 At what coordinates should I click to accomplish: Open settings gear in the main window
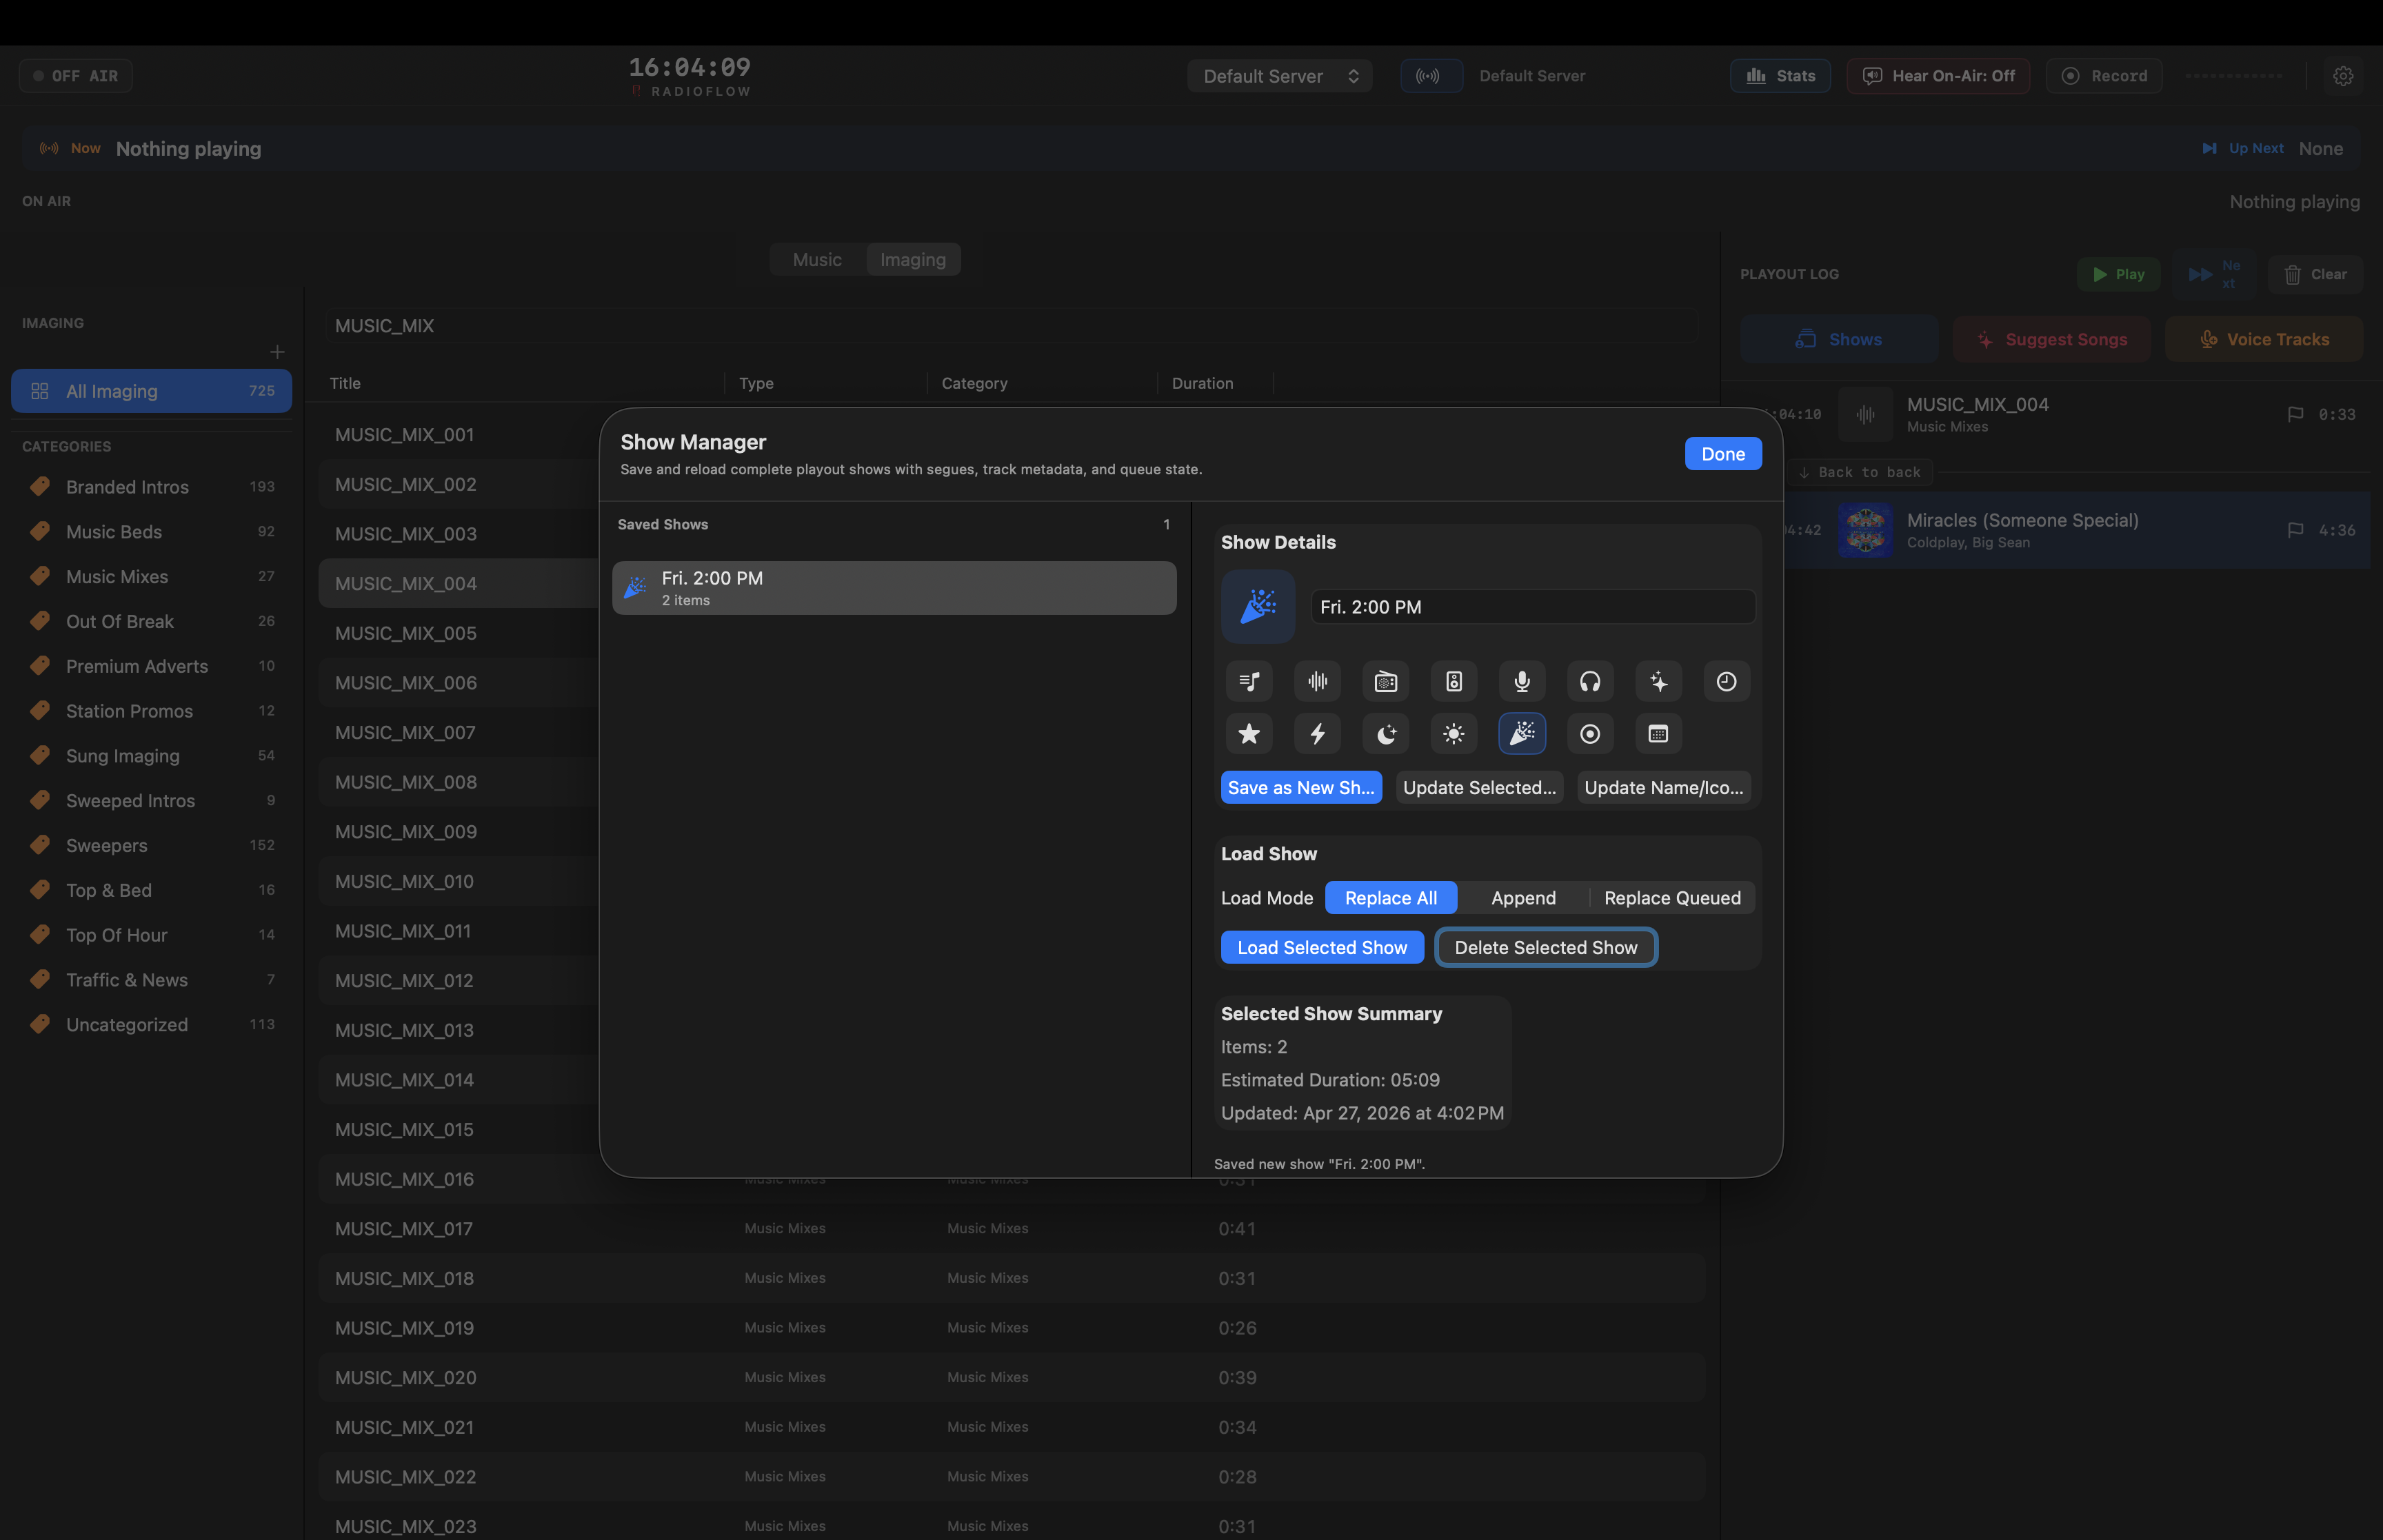2343,76
